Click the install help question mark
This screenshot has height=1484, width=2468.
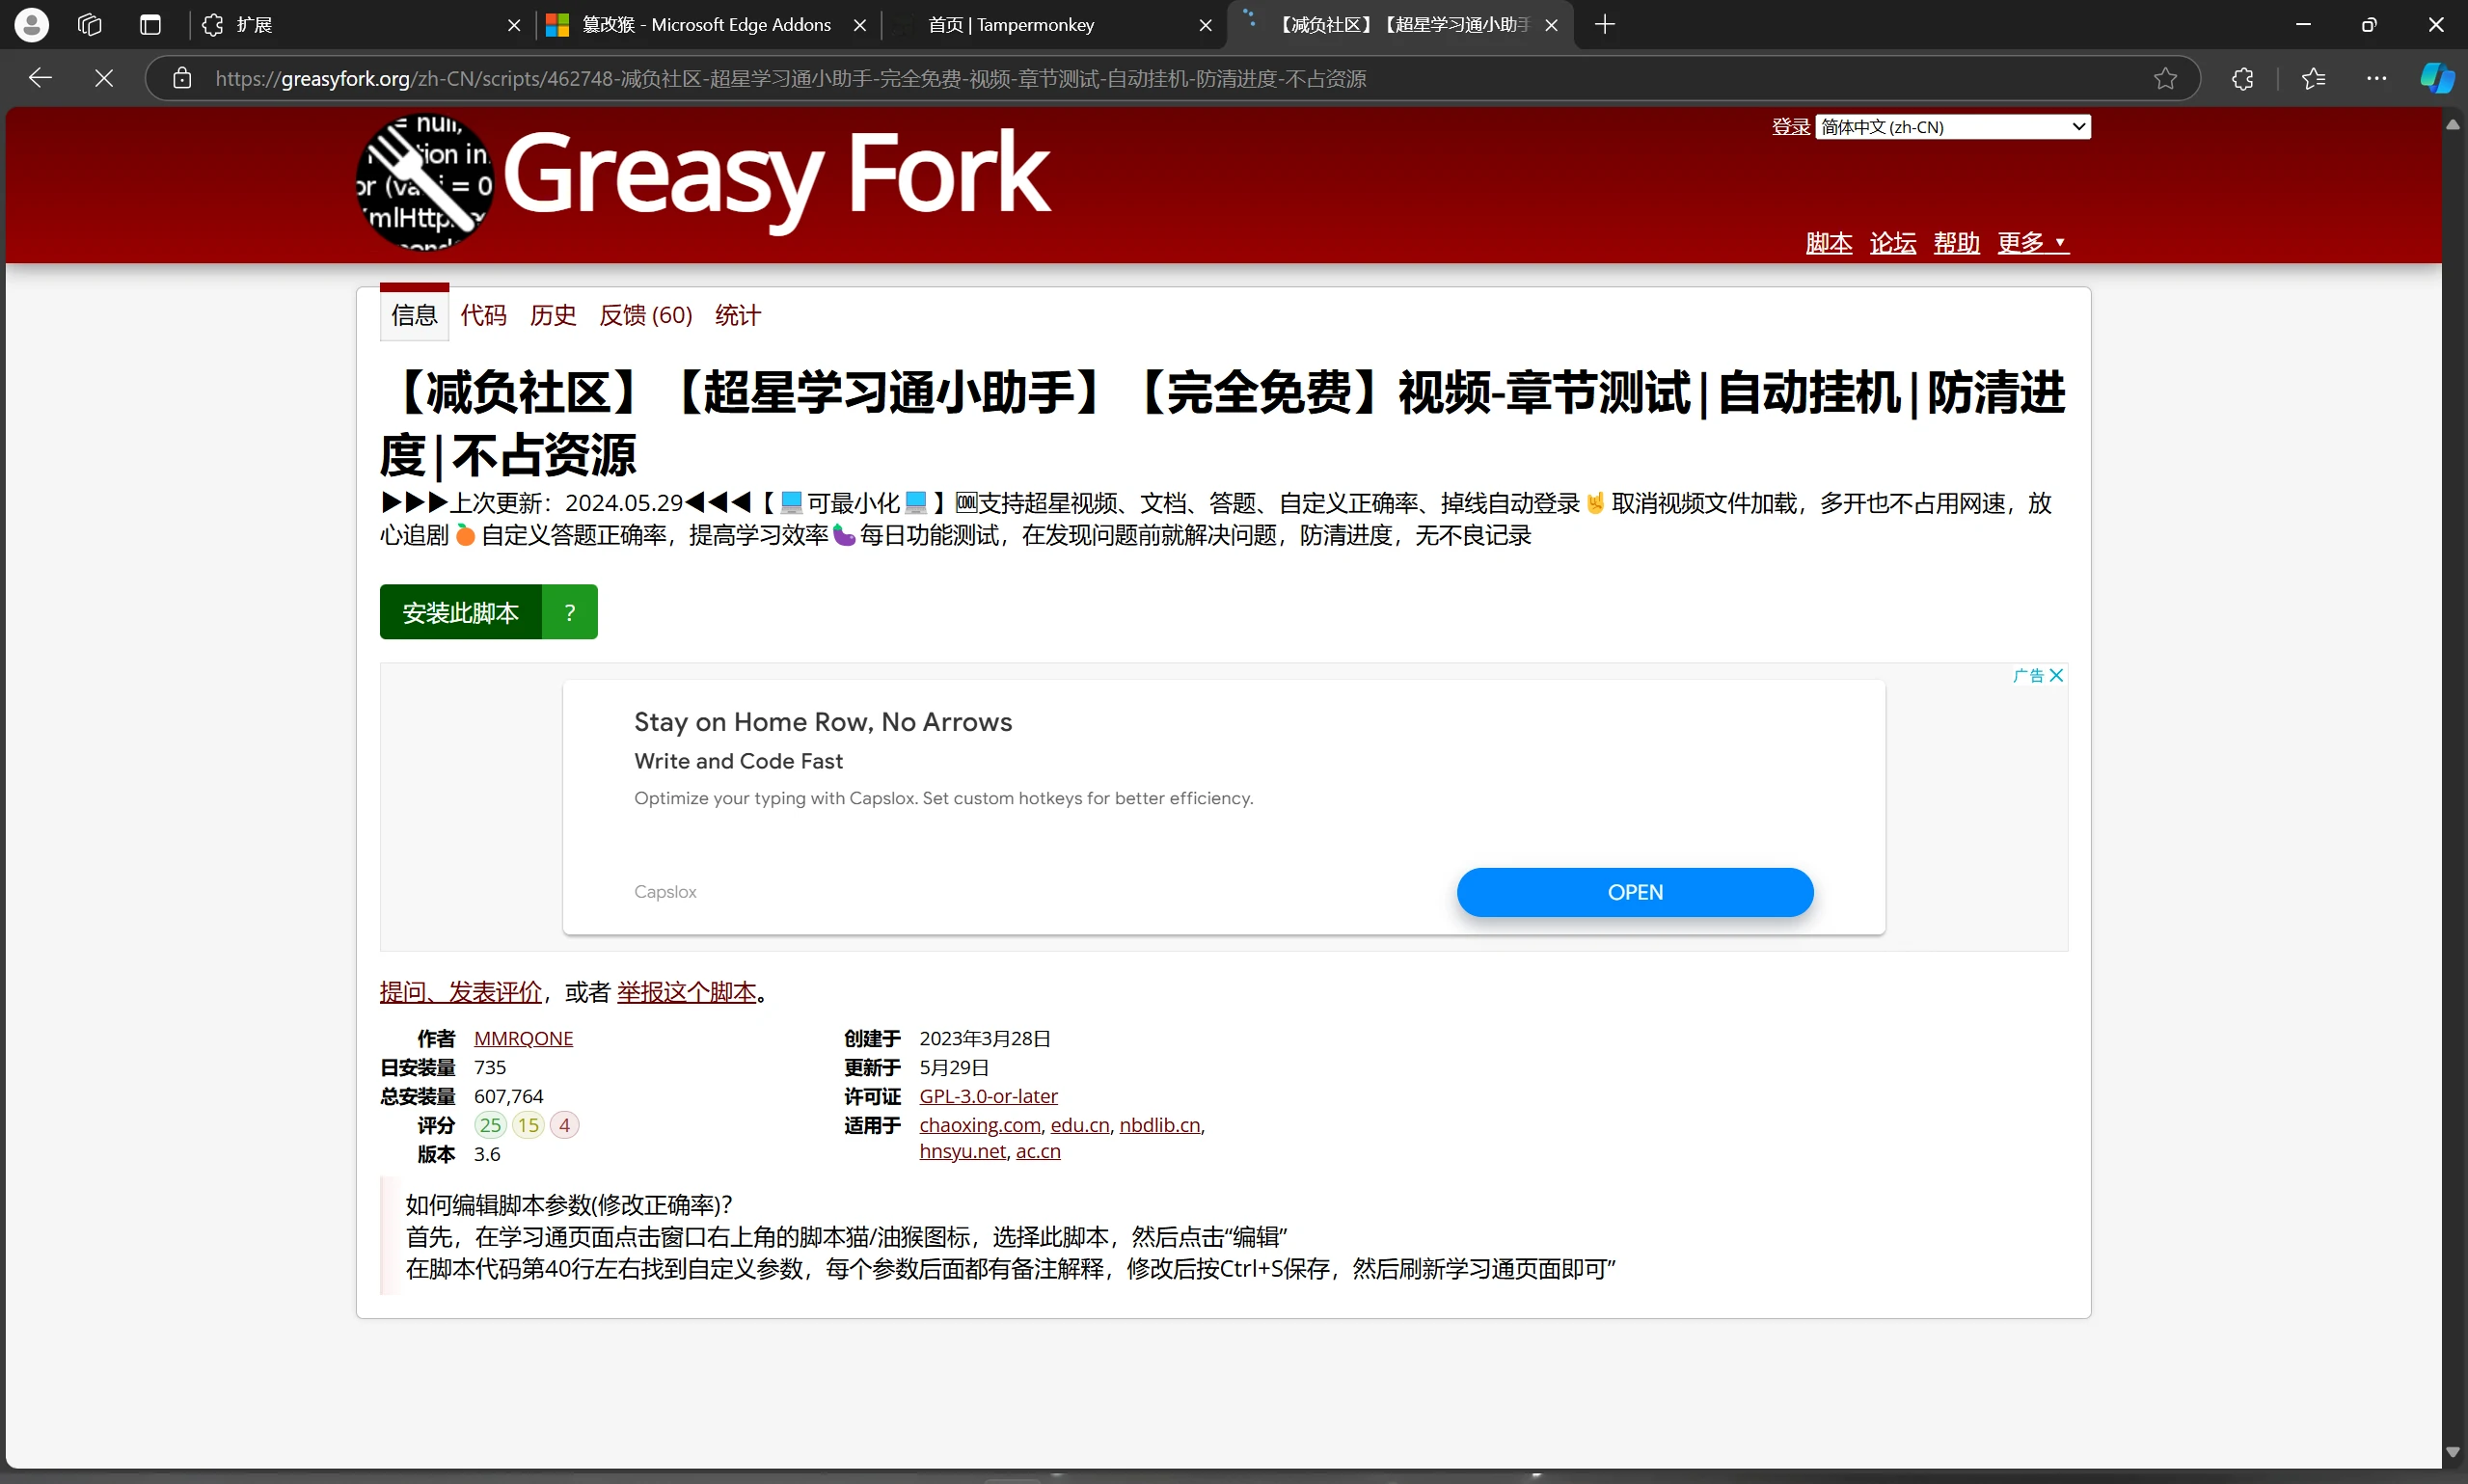coord(569,612)
